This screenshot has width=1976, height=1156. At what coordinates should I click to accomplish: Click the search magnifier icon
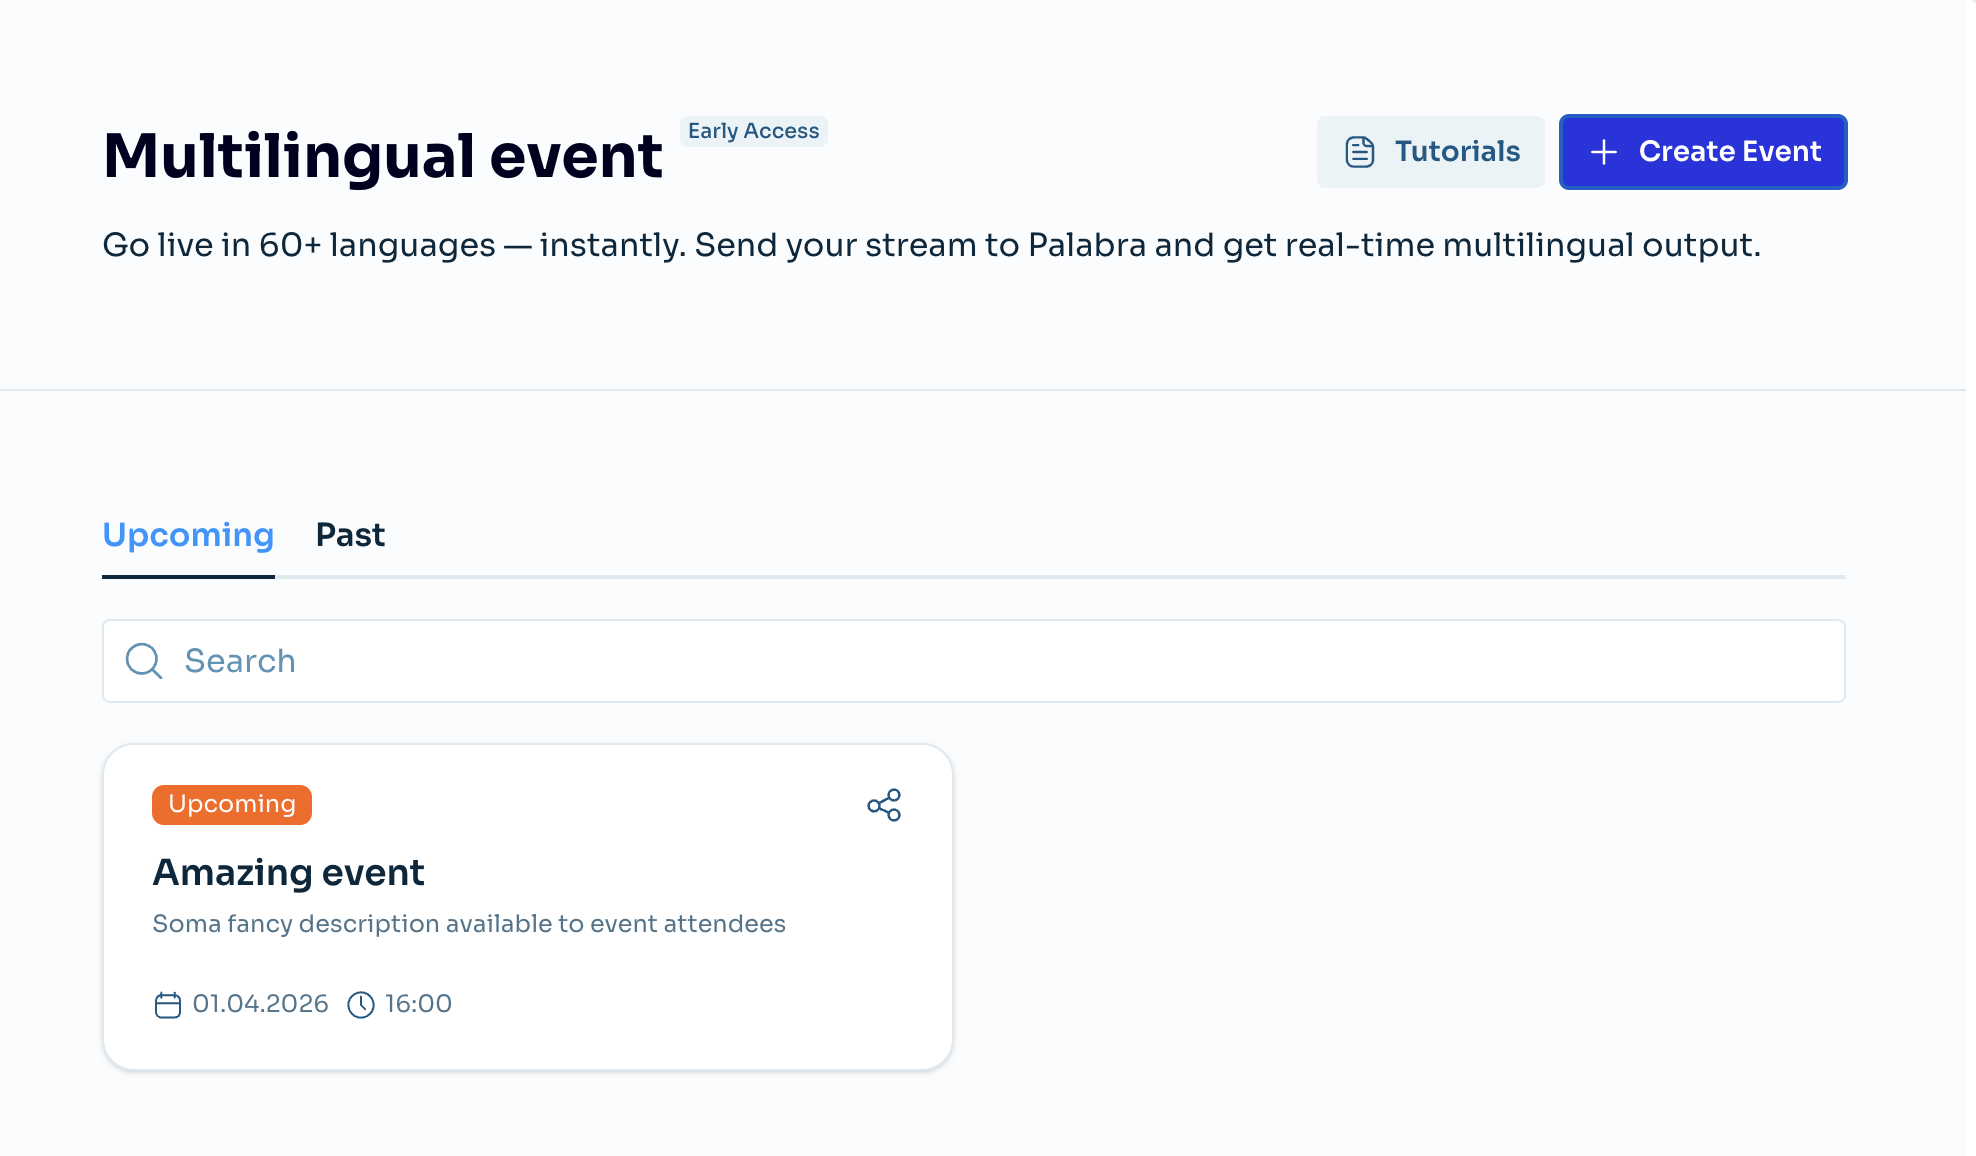143,661
